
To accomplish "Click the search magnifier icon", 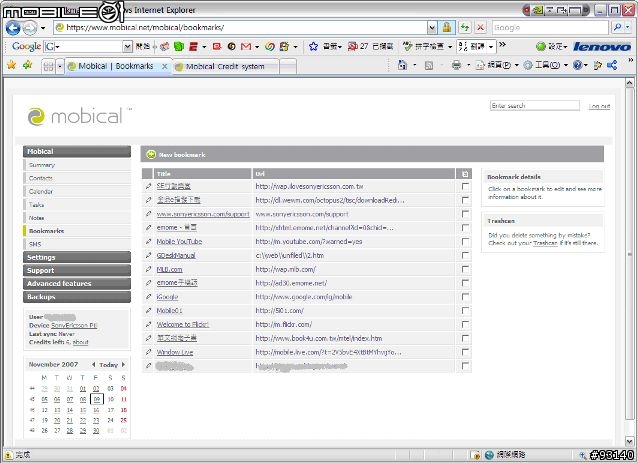I will (618, 27).
